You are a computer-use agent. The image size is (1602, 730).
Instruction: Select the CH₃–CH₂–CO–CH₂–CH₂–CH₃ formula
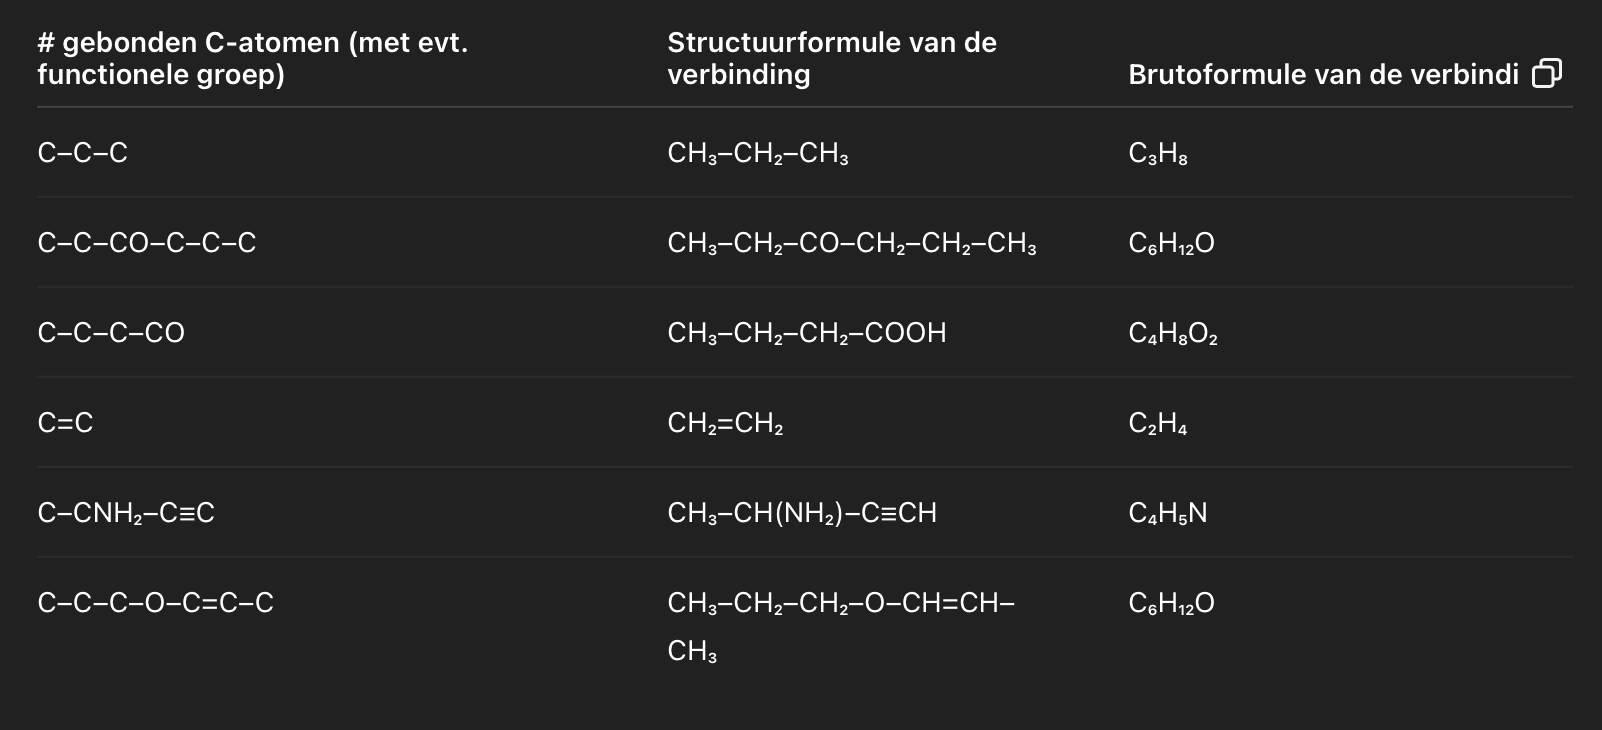[852, 244]
